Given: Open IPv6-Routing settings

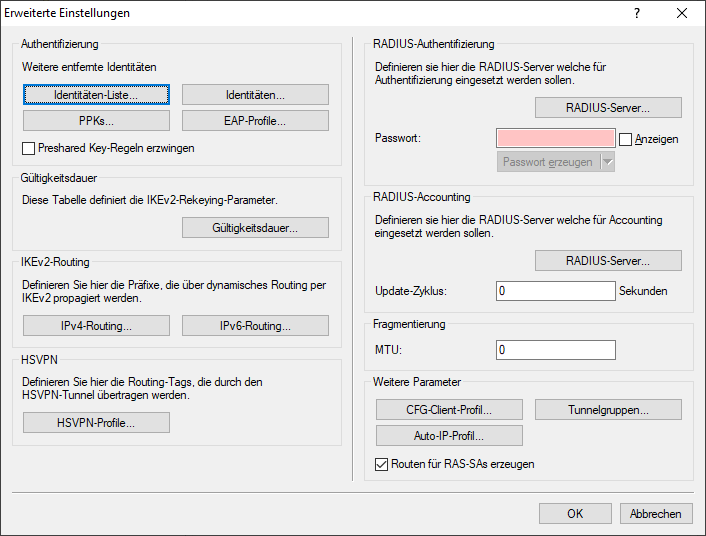Looking at the screenshot, I should [255, 326].
